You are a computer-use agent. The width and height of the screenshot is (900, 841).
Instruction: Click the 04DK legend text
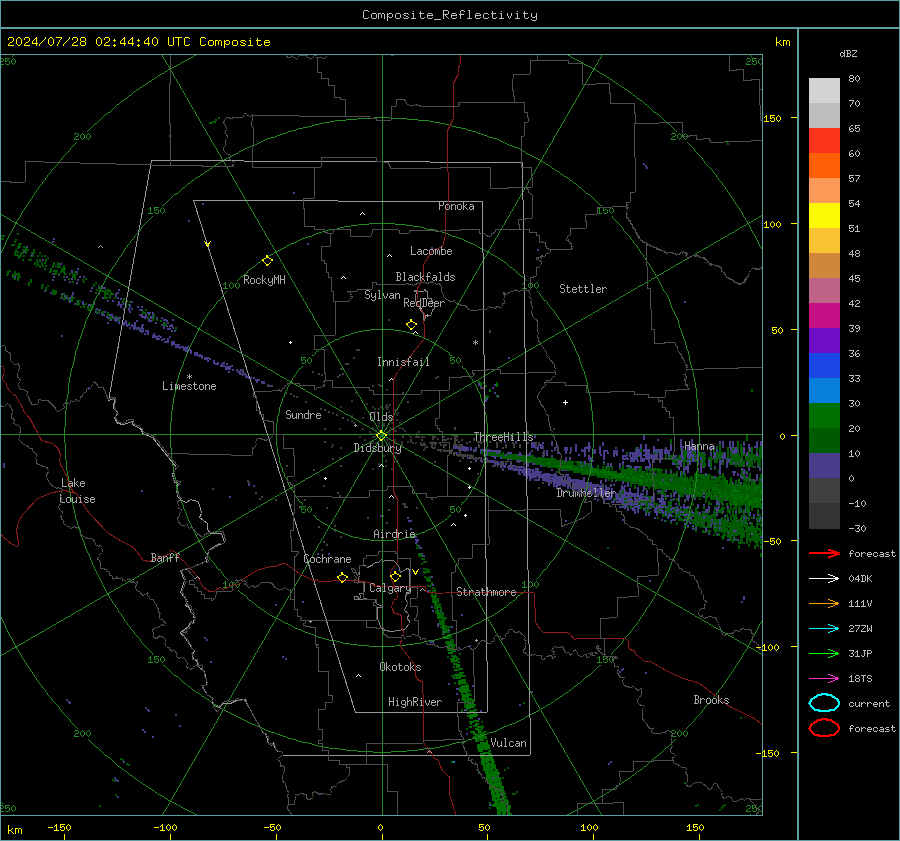(x=860, y=579)
